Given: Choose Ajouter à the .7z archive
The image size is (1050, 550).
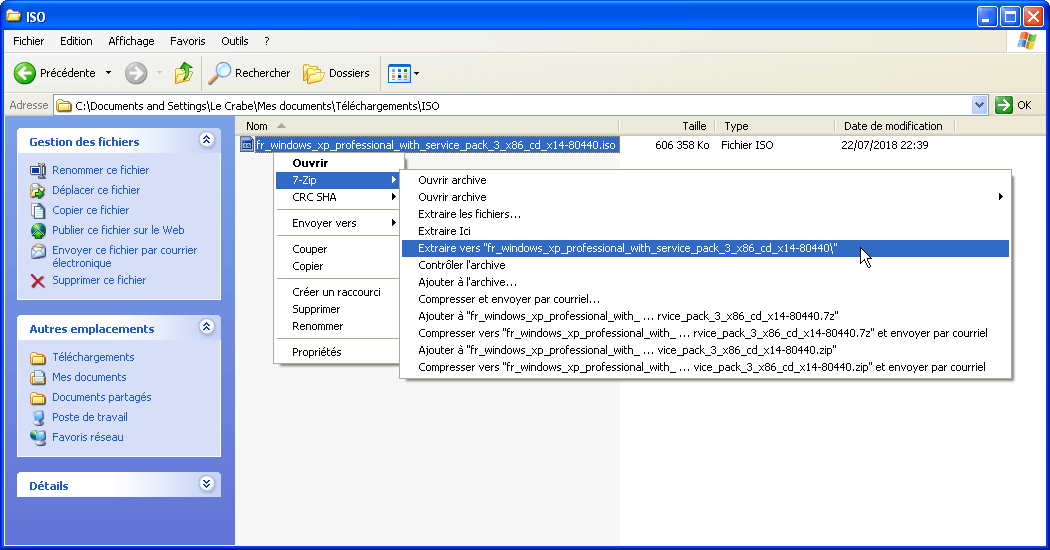Looking at the screenshot, I should [x=705, y=316].
